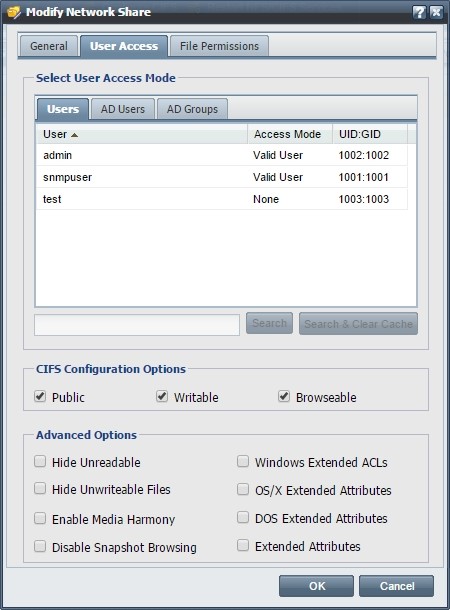Enable Hide Unwriteable Files option
The height and width of the screenshot is (610, 450).
pyautogui.click(x=40, y=488)
